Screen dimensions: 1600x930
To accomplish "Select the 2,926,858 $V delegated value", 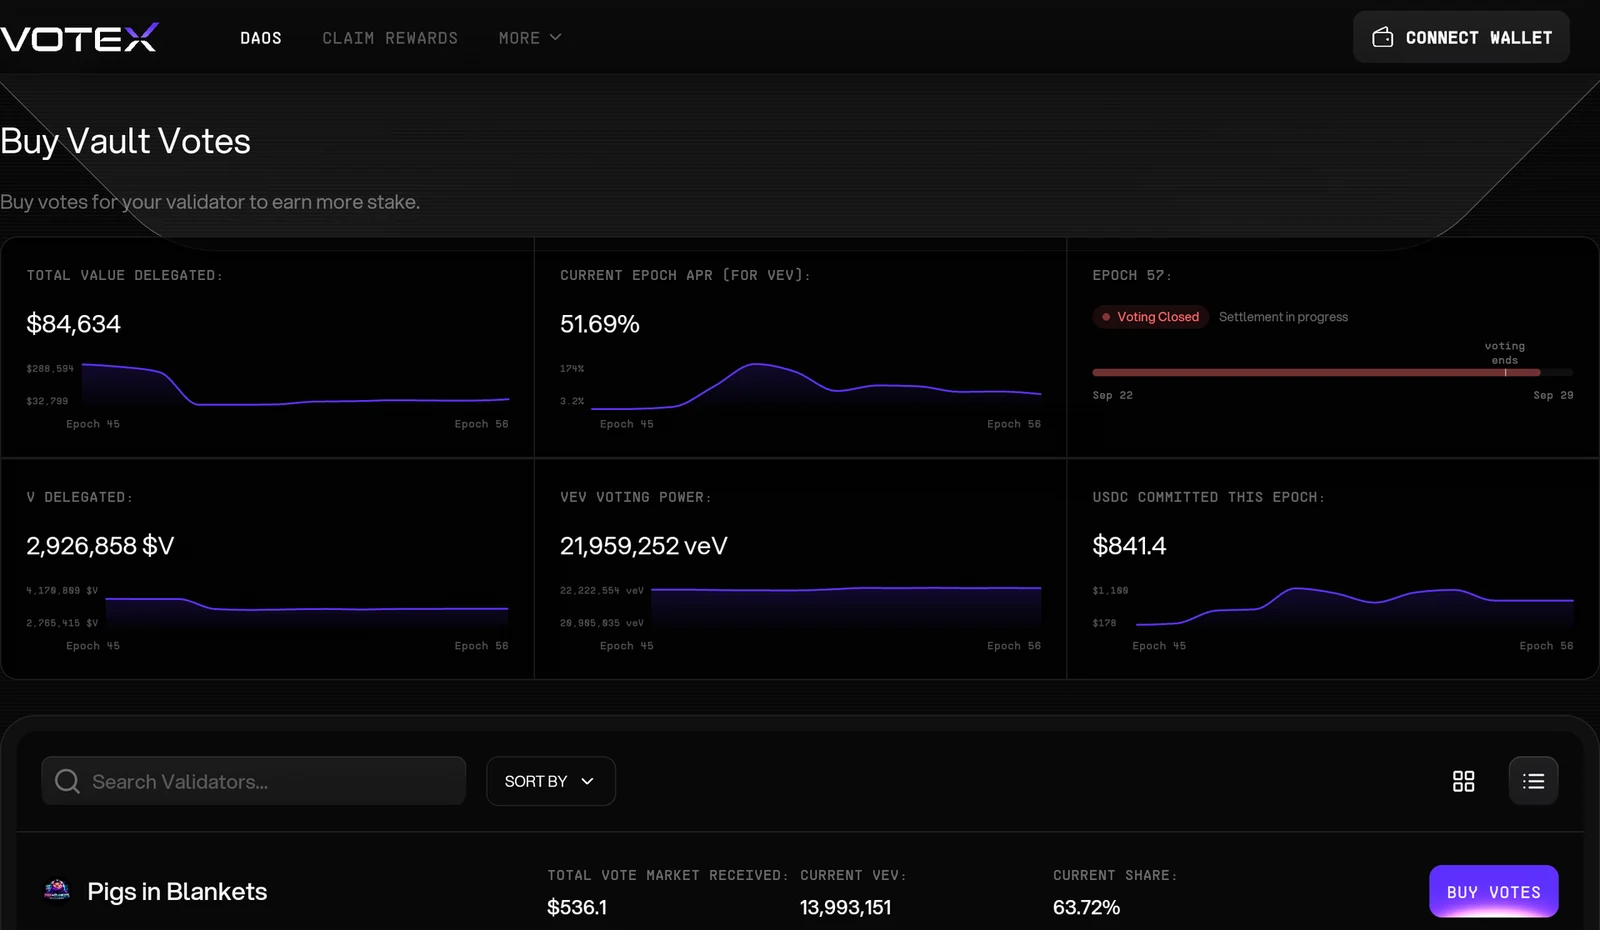I will pyautogui.click(x=100, y=546).
